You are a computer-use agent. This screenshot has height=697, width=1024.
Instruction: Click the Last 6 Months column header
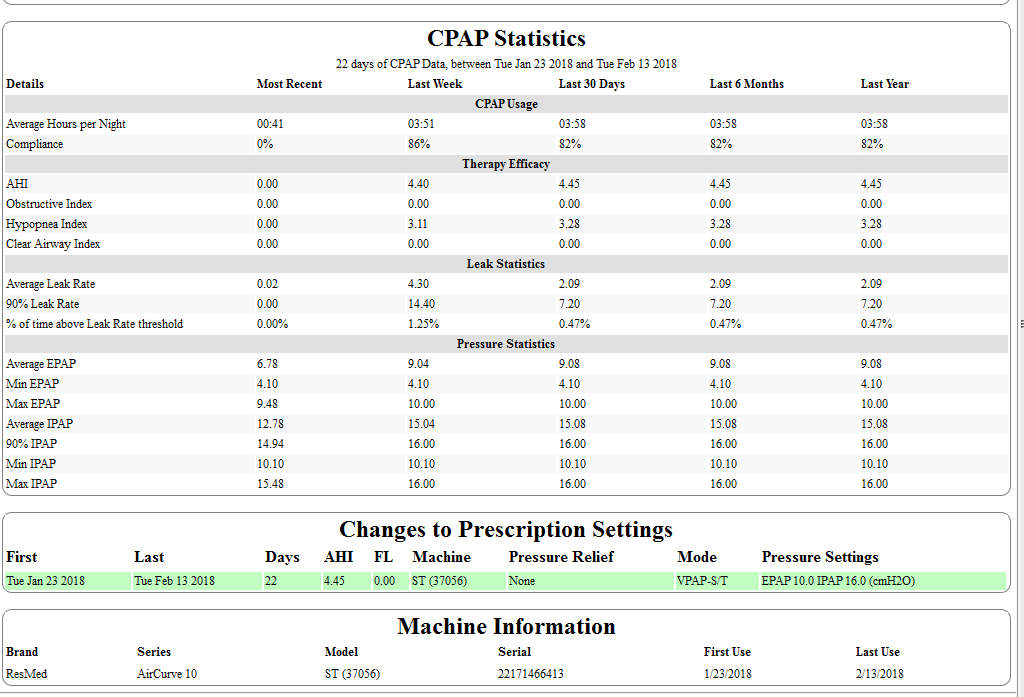pyautogui.click(x=746, y=84)
